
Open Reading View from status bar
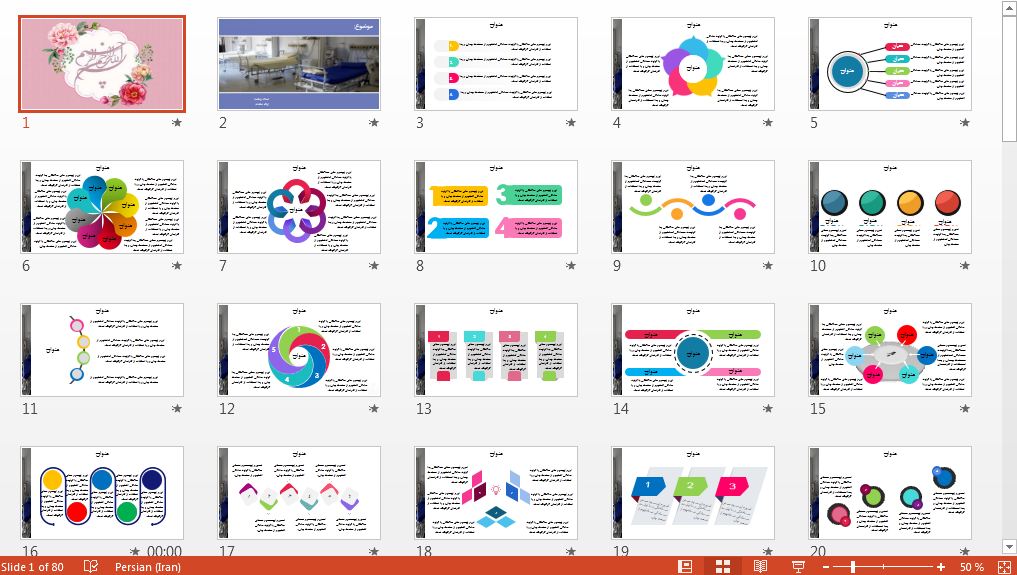[x=760, y=567]
